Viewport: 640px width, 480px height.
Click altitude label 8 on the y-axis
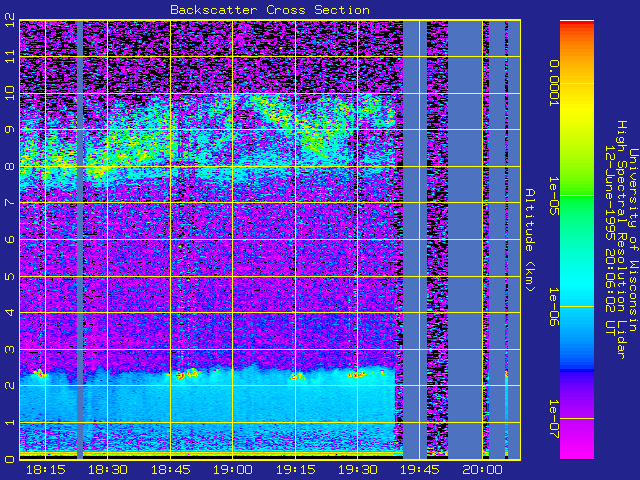tap(10, 166)
